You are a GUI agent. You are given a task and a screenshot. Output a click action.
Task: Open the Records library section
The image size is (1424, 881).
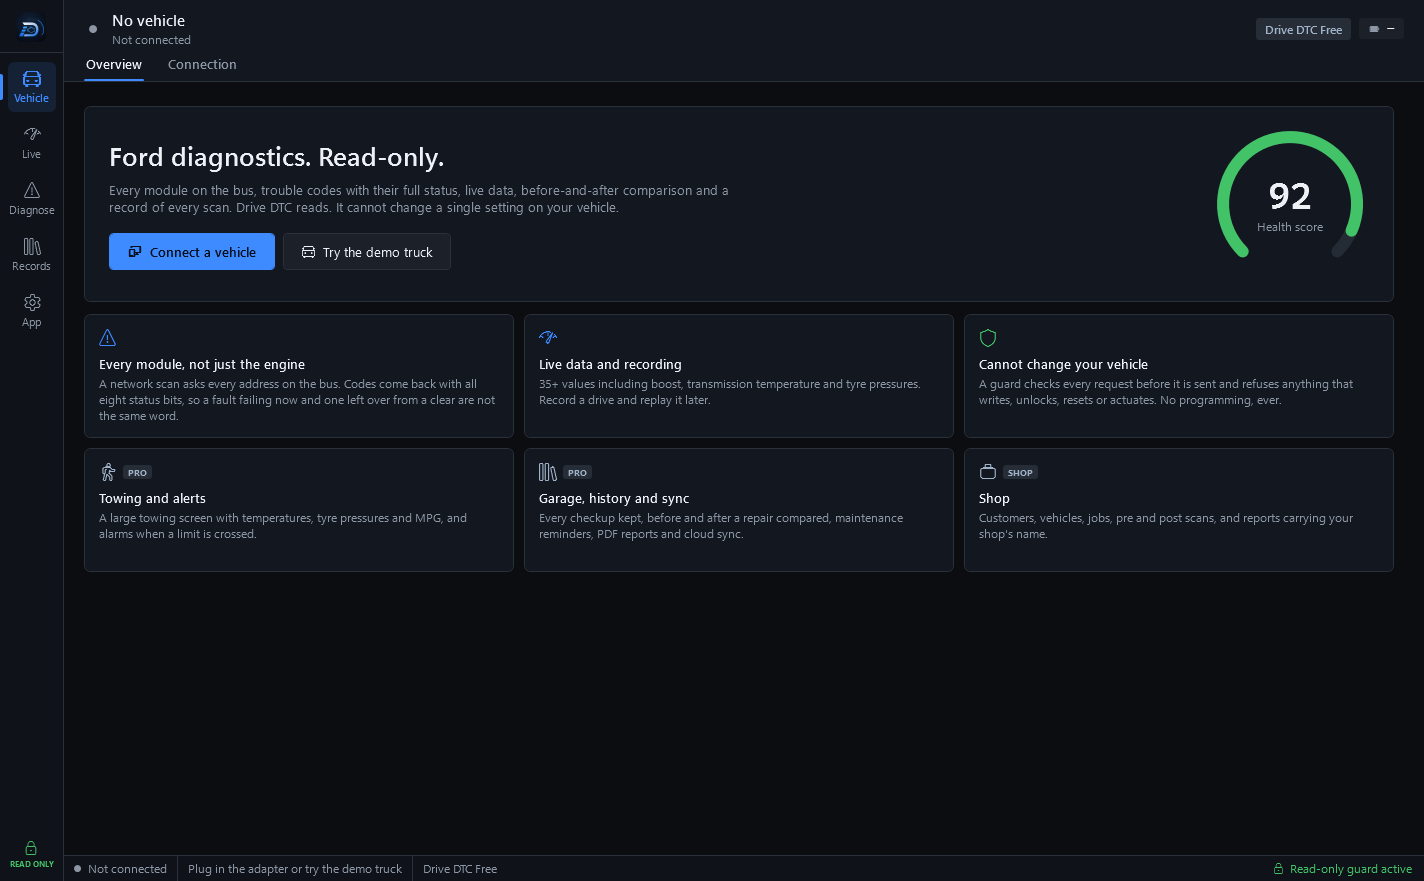(31, 255)
